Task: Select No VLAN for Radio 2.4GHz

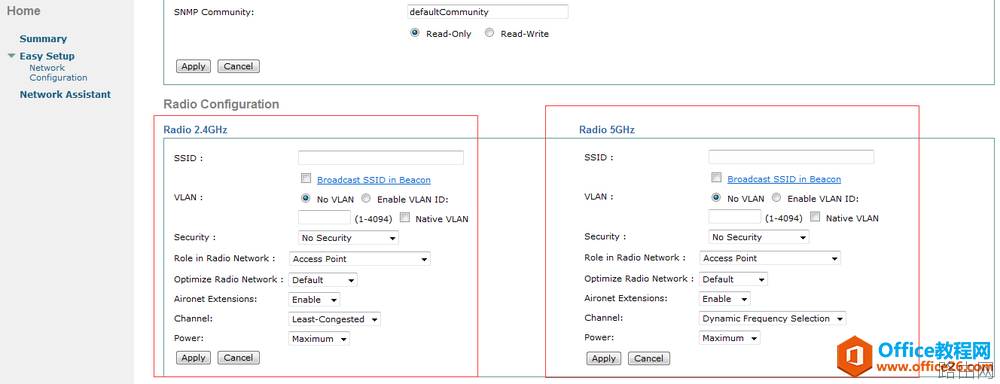Action: [305, 198]
